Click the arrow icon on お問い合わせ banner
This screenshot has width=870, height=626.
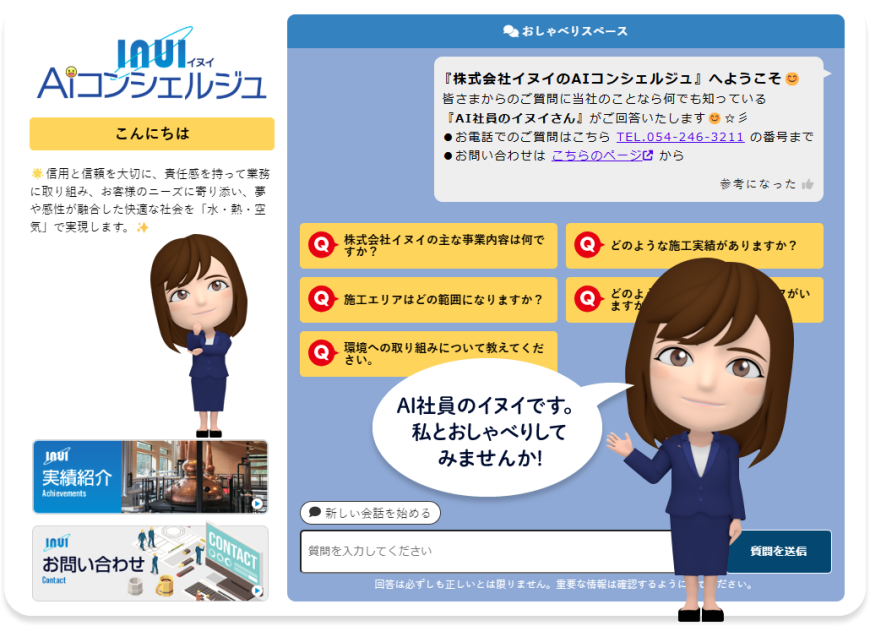(x=257, y=591)
